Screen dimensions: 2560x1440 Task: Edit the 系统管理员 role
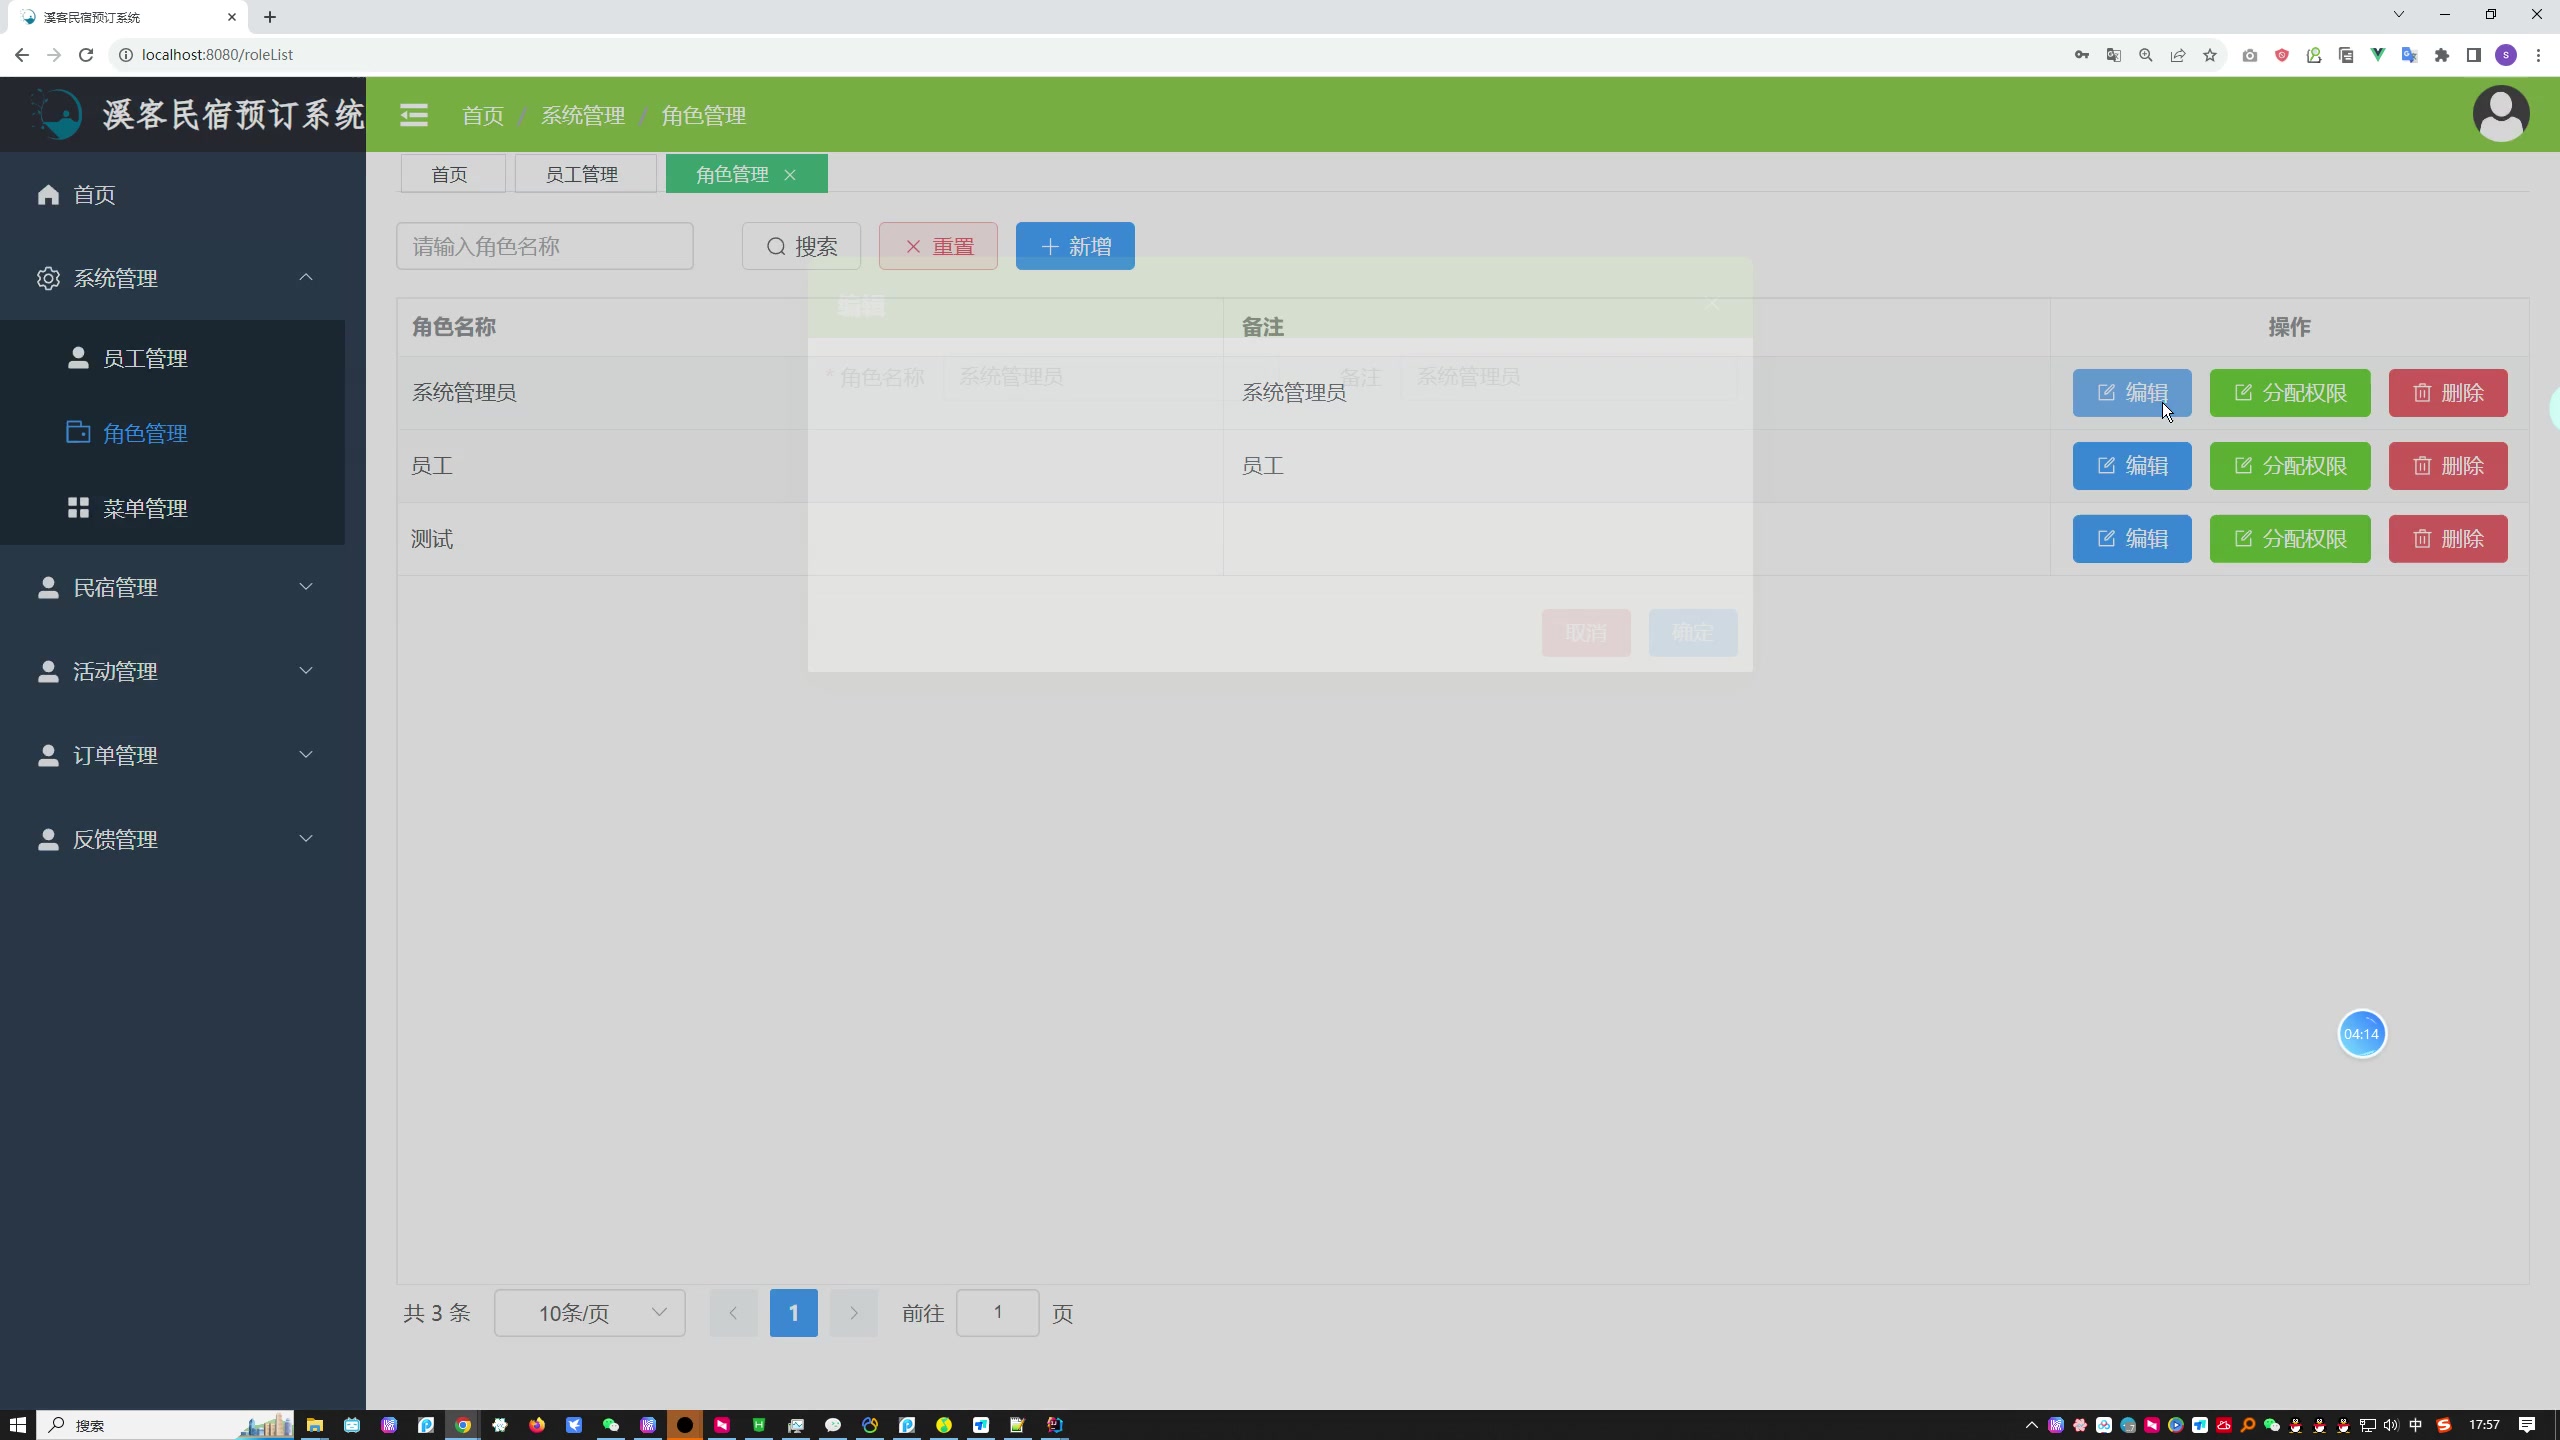click(x=2132, y=393)
